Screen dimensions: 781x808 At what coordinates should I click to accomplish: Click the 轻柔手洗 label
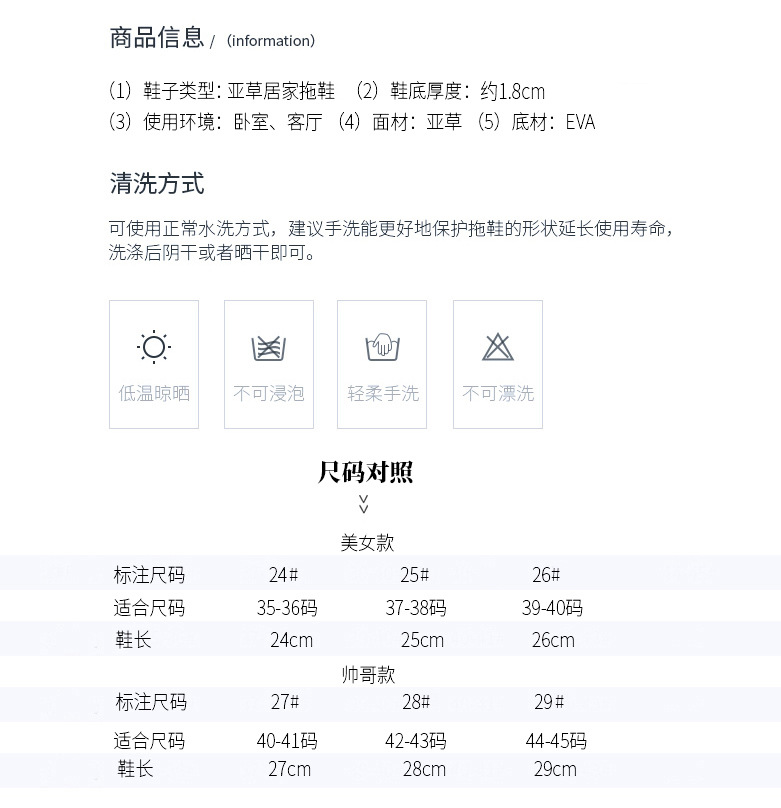(383, 393)
